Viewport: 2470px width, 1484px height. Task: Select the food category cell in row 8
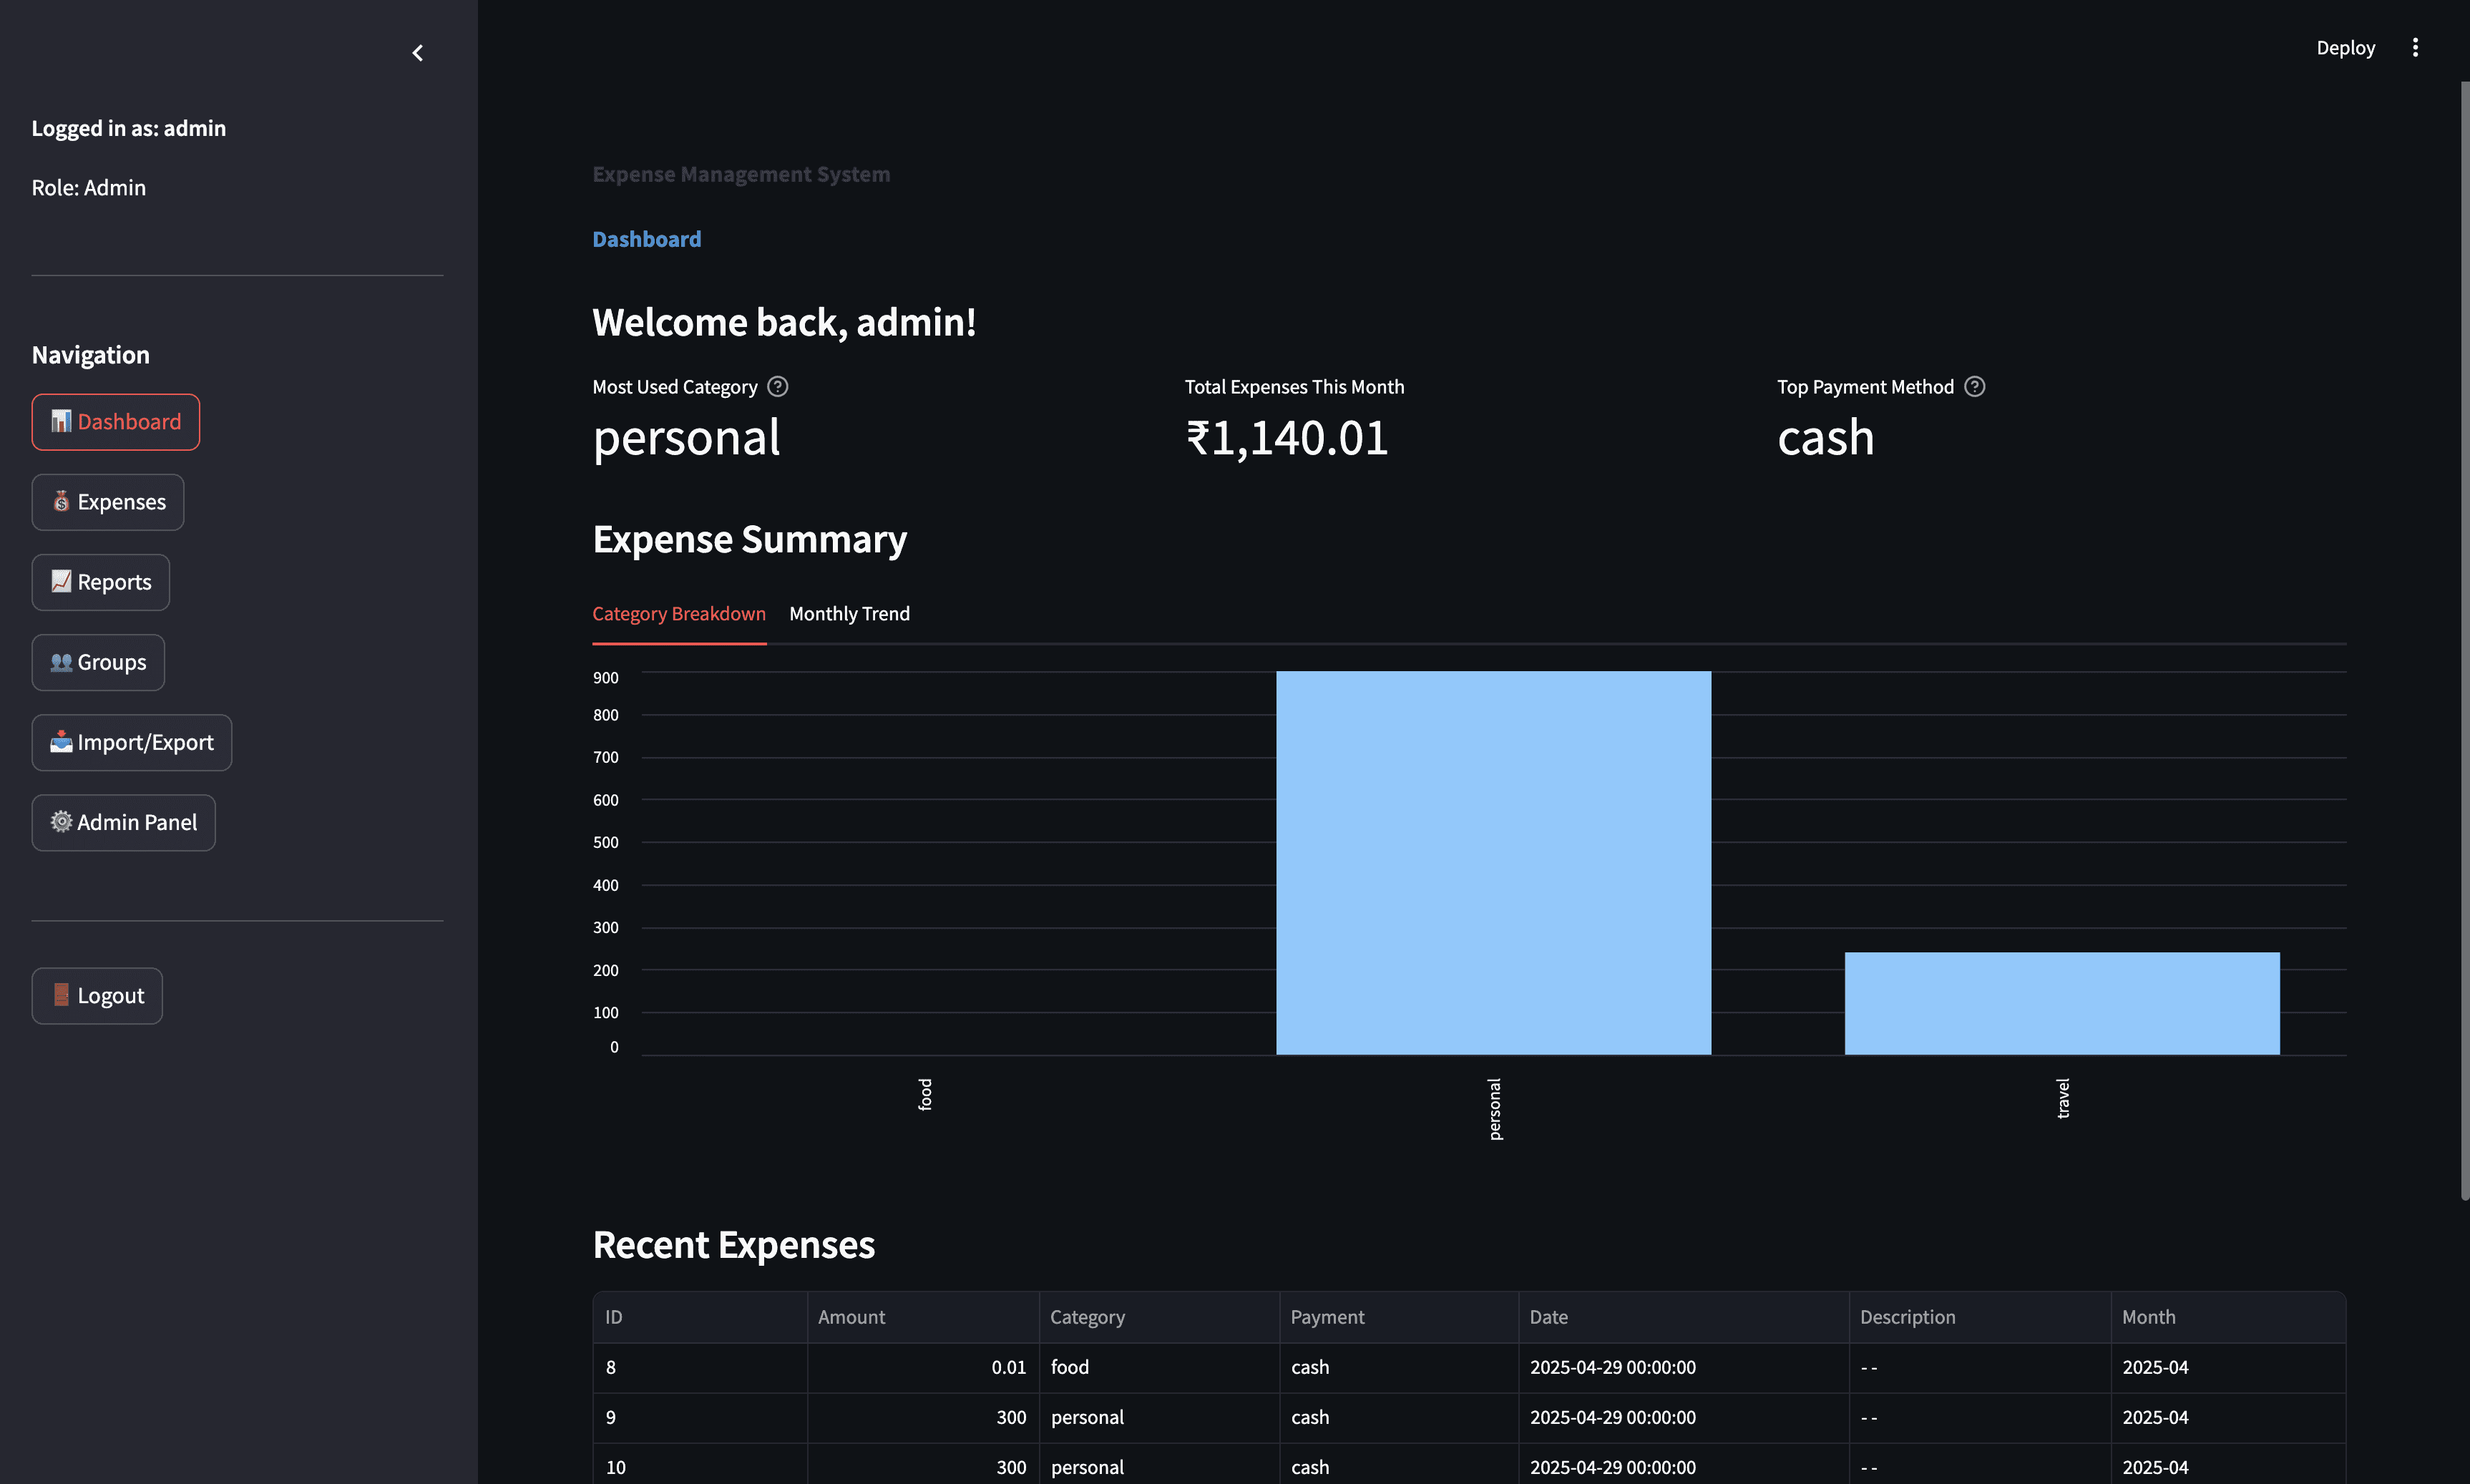[1159, 1367]
